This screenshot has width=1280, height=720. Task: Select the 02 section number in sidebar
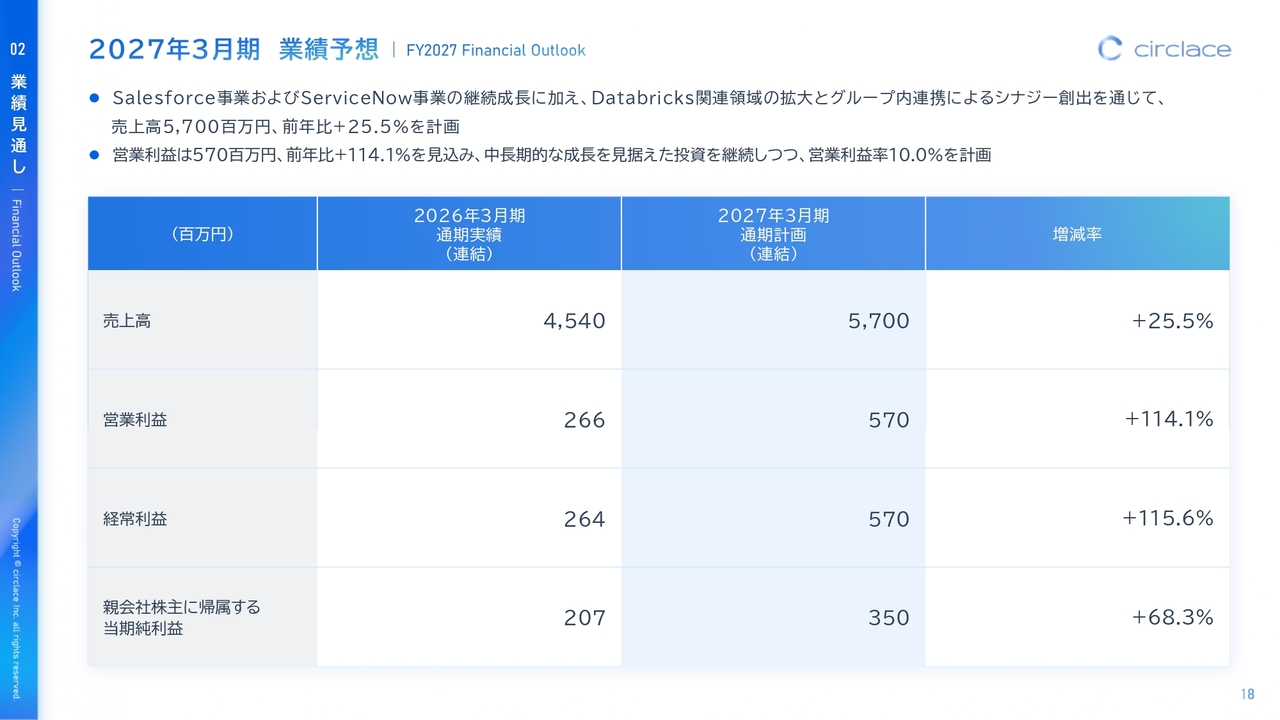18,49
